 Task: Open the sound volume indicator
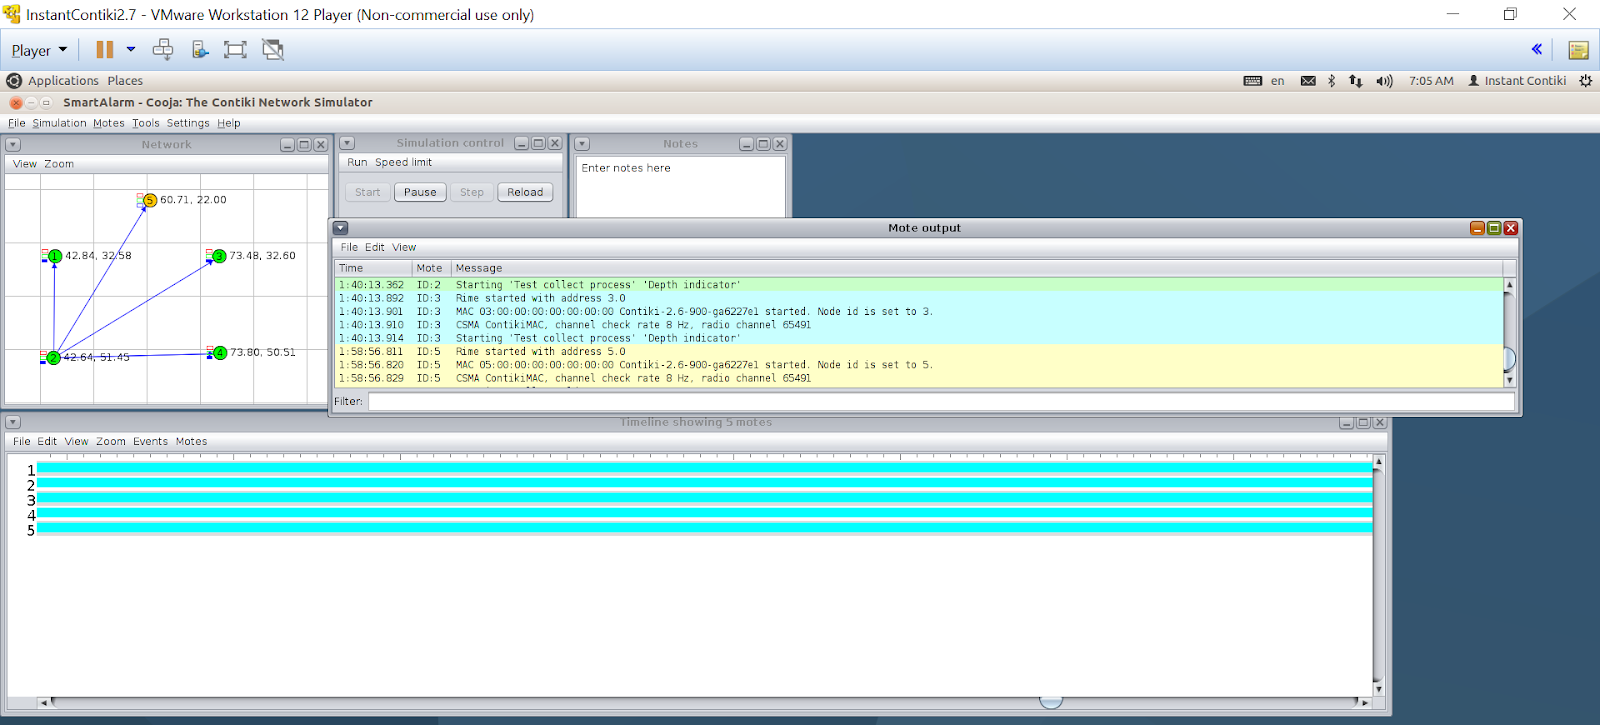tap(1384, 81)
